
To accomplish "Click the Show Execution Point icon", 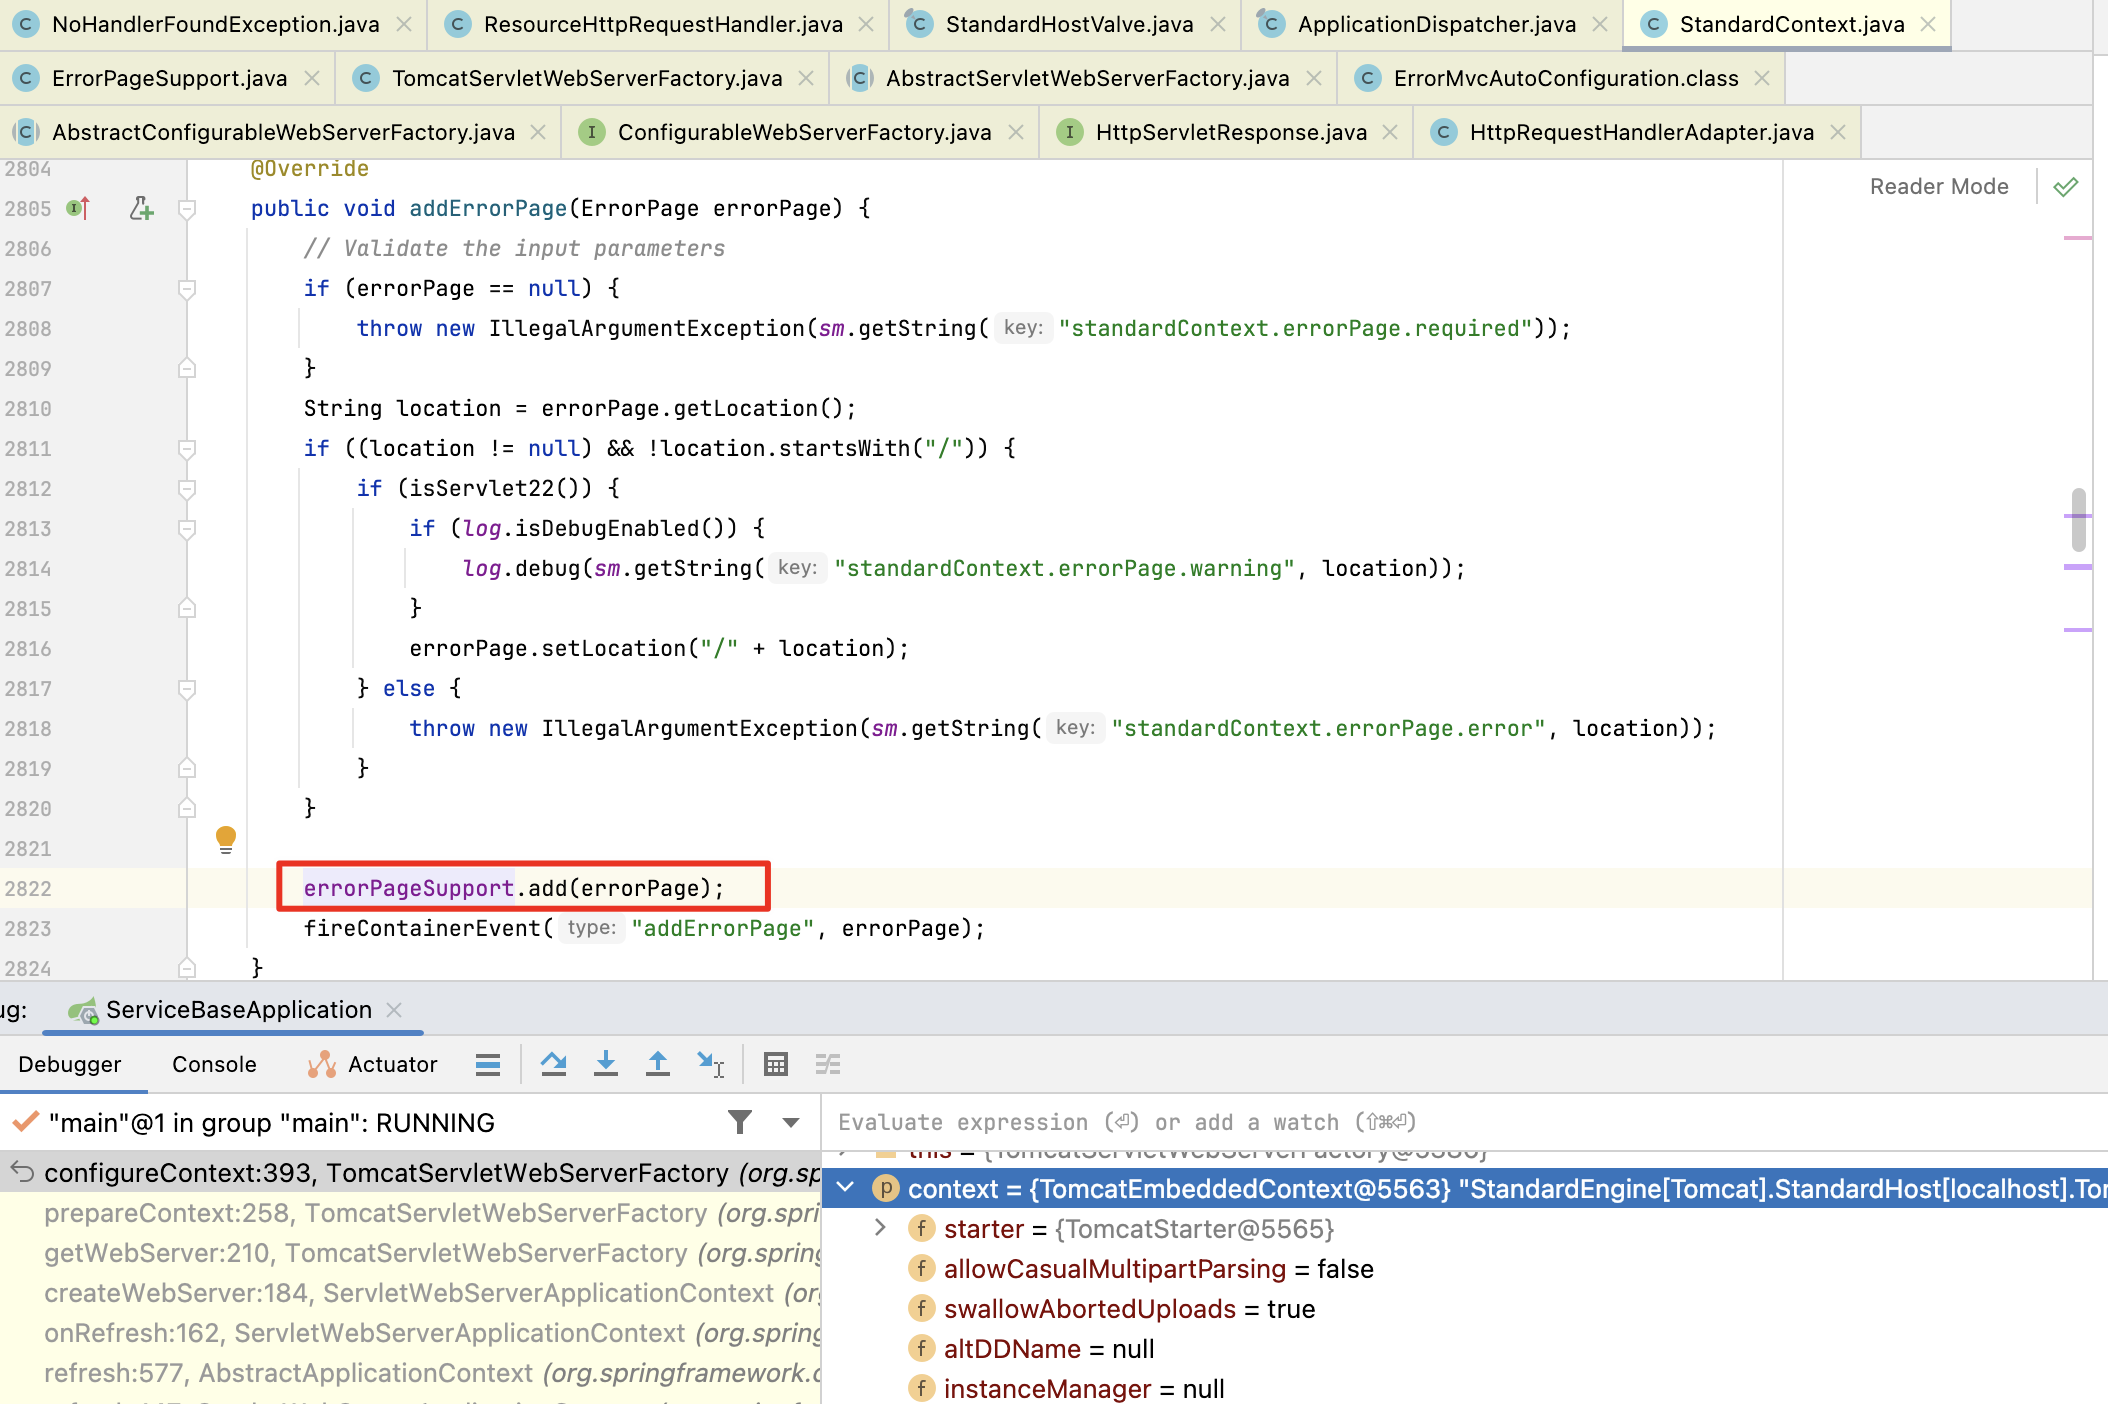I will (487, 1064).
